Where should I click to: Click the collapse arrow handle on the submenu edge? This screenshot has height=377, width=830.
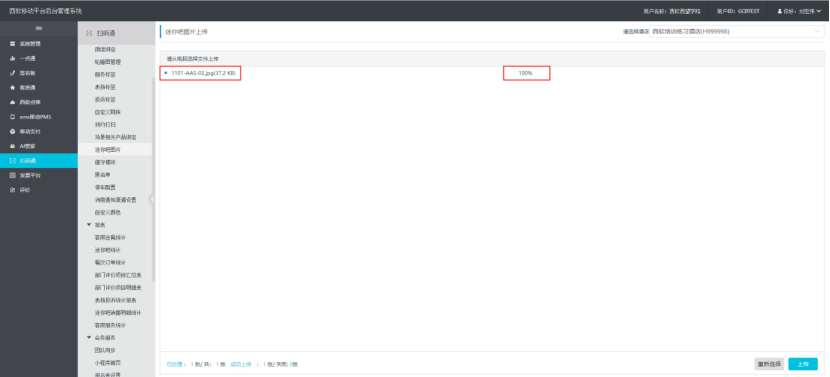pyautogui.click(x=152, y=200)
